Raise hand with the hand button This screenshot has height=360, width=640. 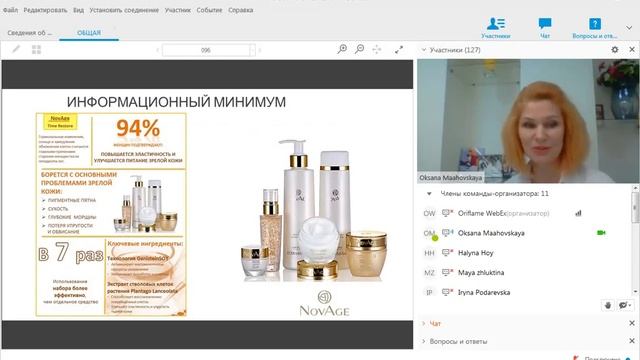click(x=608, y=305)
